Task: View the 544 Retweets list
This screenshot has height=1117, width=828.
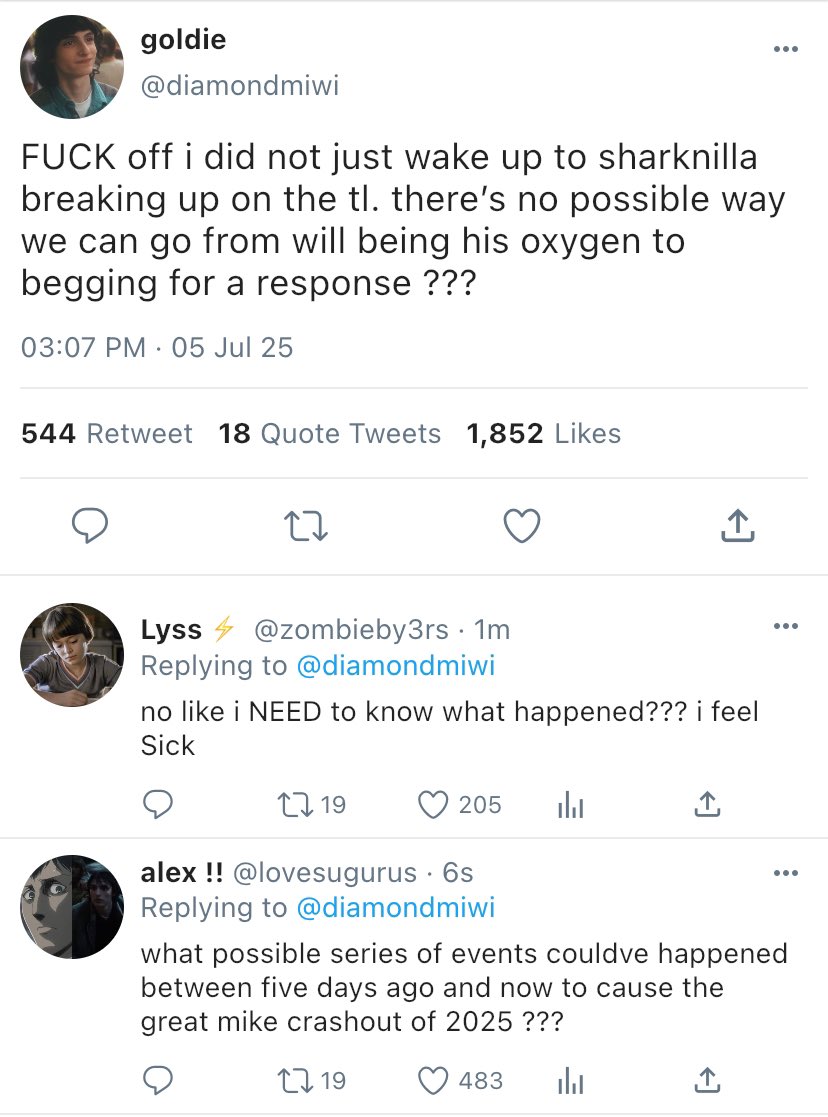Action: click(107, 433)
